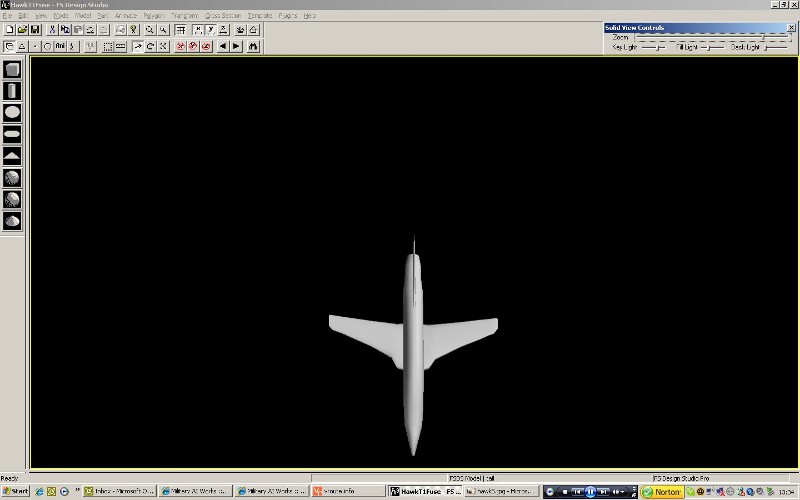Screen dimensions: 800x500
Task: Click the house-shaped toolbar icon
Action: (254, 30)
